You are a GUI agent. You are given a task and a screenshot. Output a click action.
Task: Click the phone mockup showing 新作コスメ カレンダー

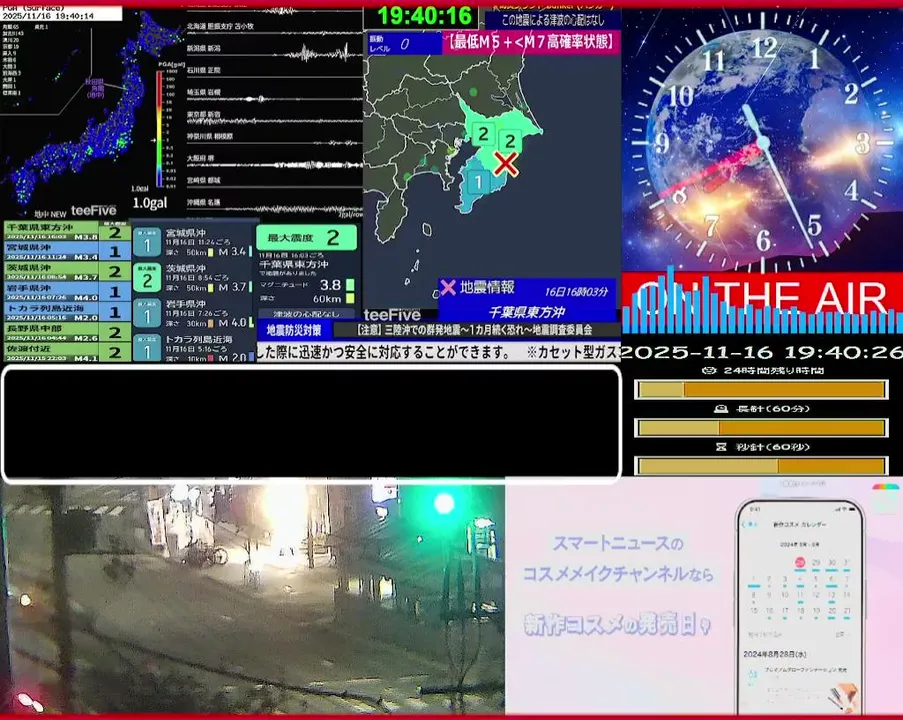800,608
